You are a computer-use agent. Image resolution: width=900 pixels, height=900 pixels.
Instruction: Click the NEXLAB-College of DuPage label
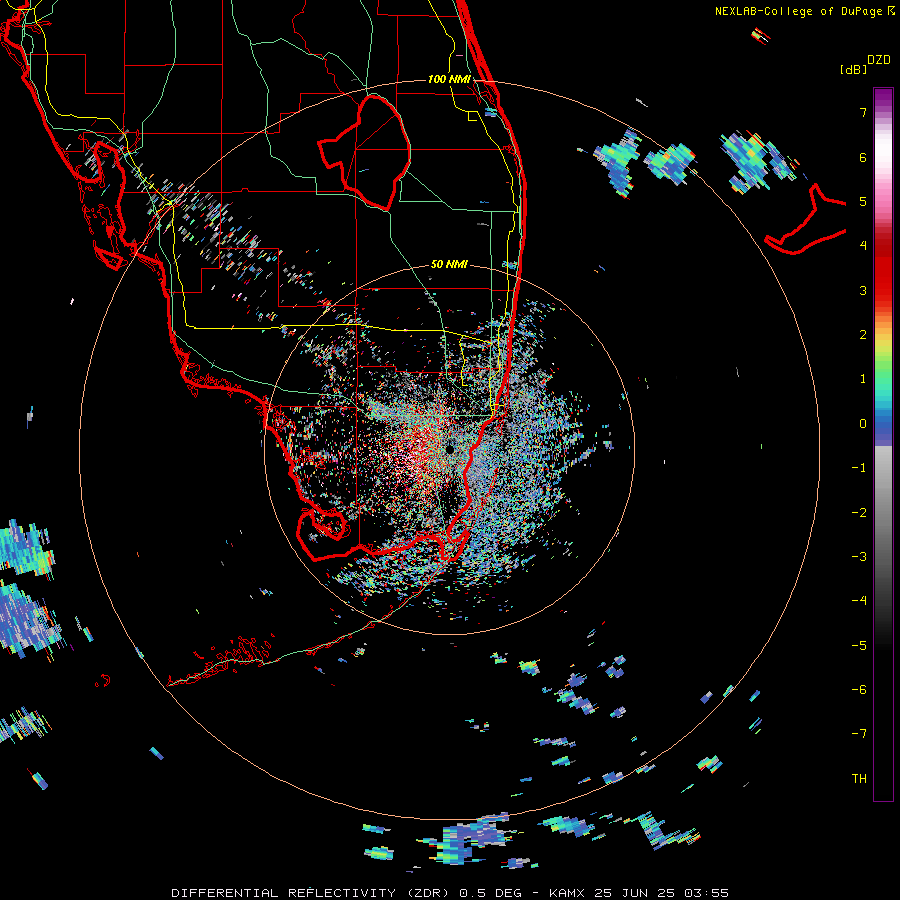(x=803, y=11)
